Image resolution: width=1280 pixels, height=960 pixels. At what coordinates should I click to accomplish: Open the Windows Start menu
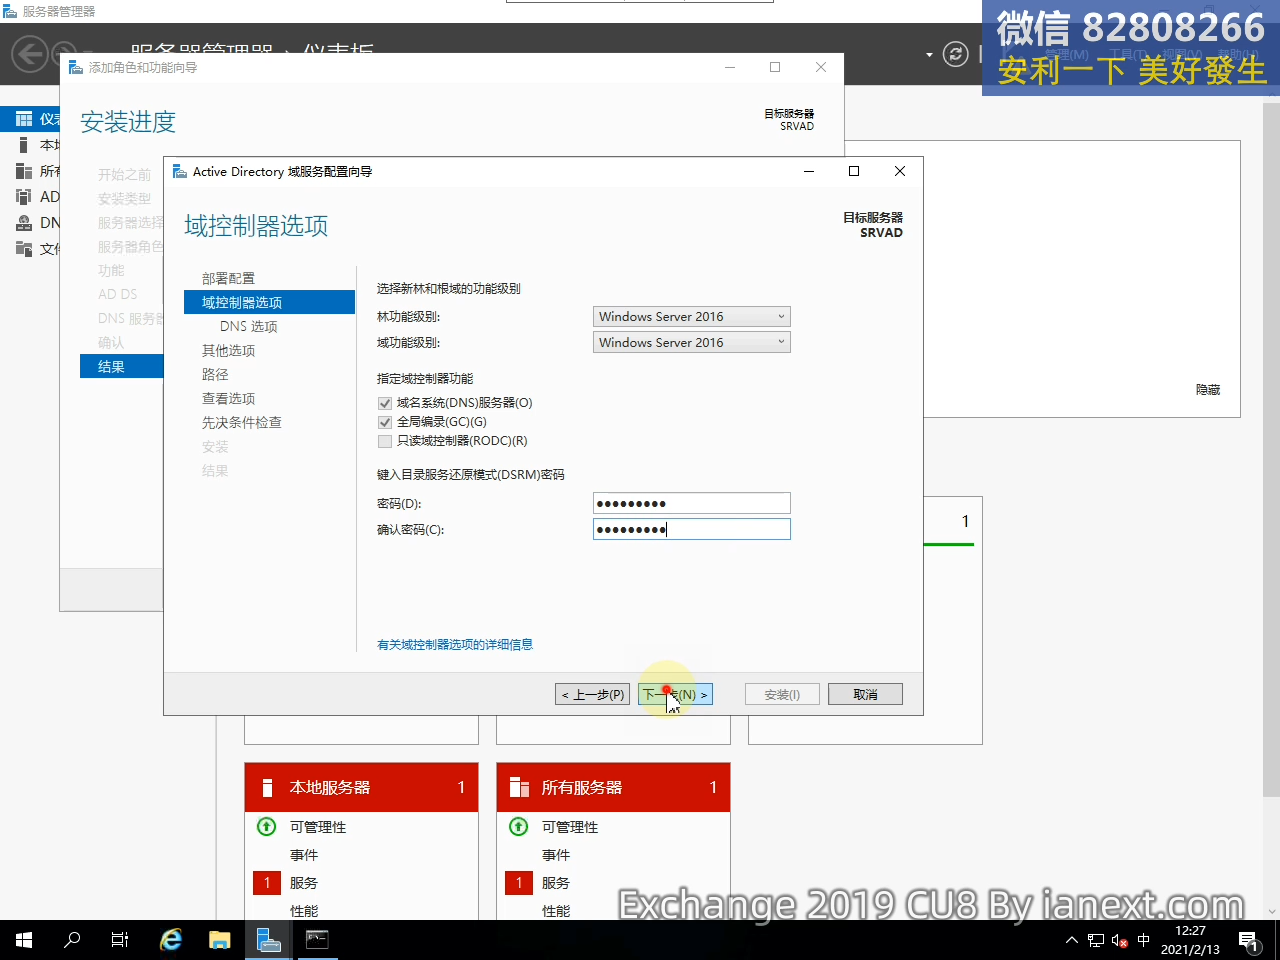click(x=24, y=940)
